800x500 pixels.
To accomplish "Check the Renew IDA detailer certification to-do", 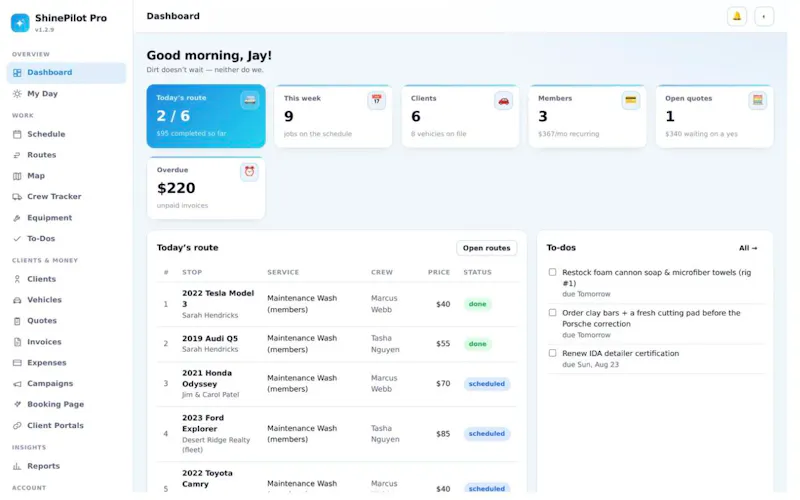I will pyautogui.click(x=553, y=353).
